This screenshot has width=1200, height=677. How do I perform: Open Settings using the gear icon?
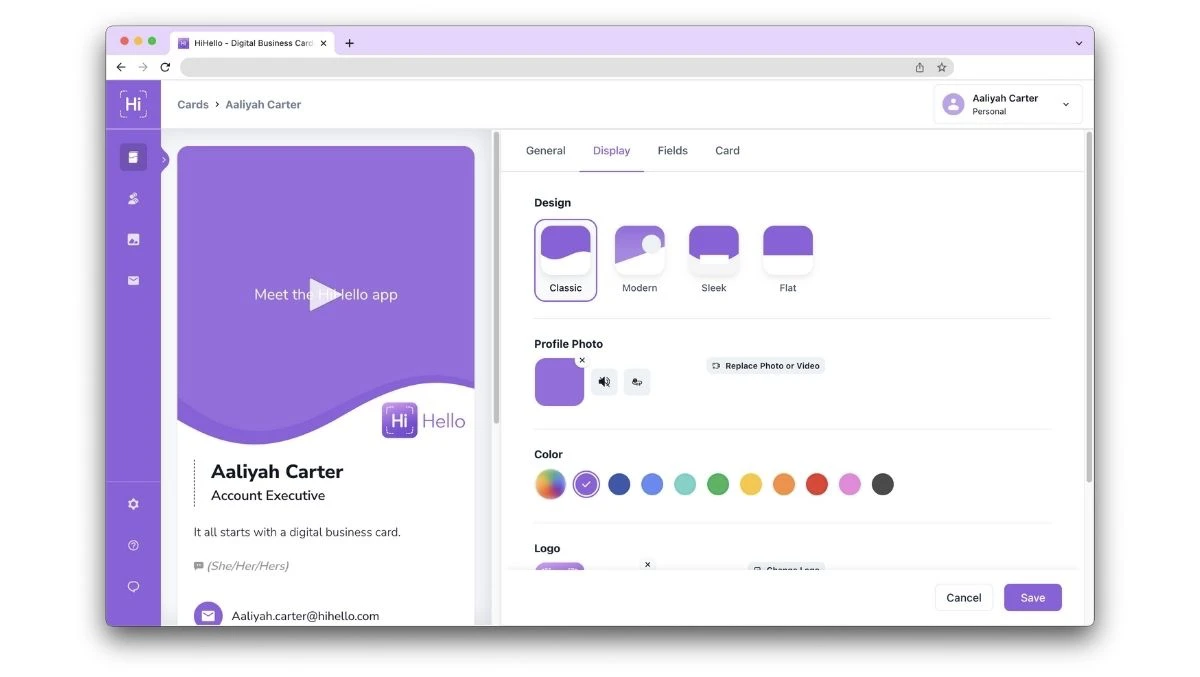coord(133,503)
